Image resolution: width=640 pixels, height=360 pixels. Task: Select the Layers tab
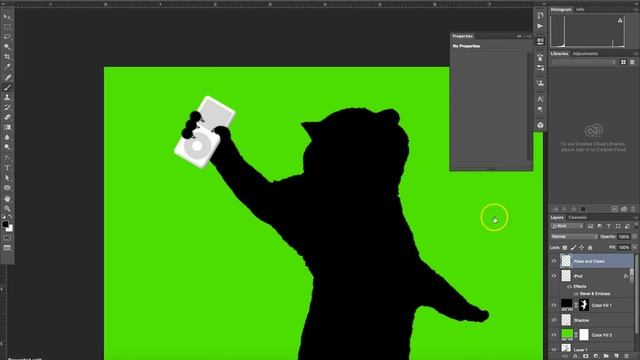557,218
